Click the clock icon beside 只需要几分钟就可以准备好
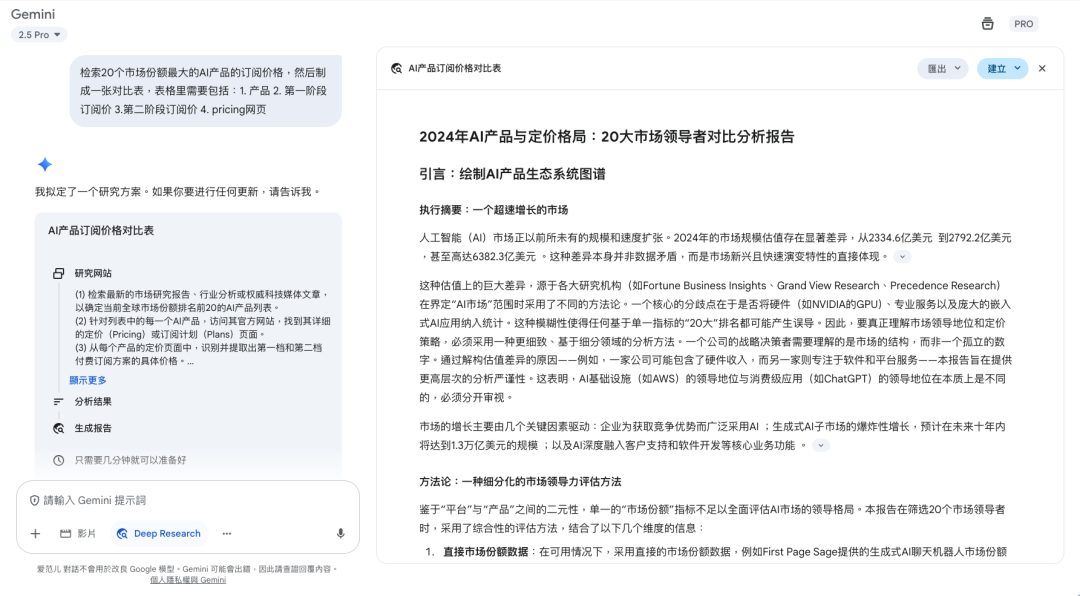This screenshot has width=1080, height=596. [59, 460]
